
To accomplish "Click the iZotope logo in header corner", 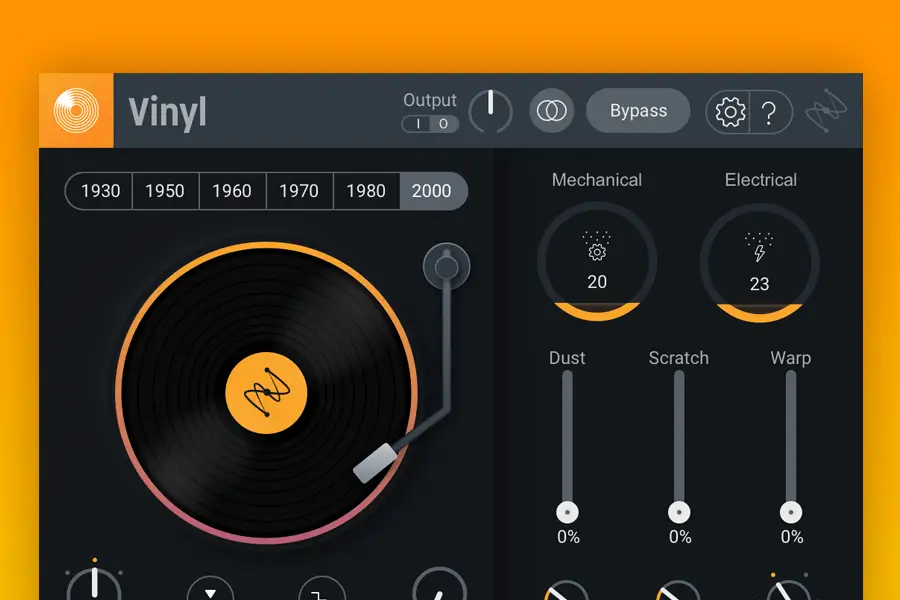I will pos(827,111).
